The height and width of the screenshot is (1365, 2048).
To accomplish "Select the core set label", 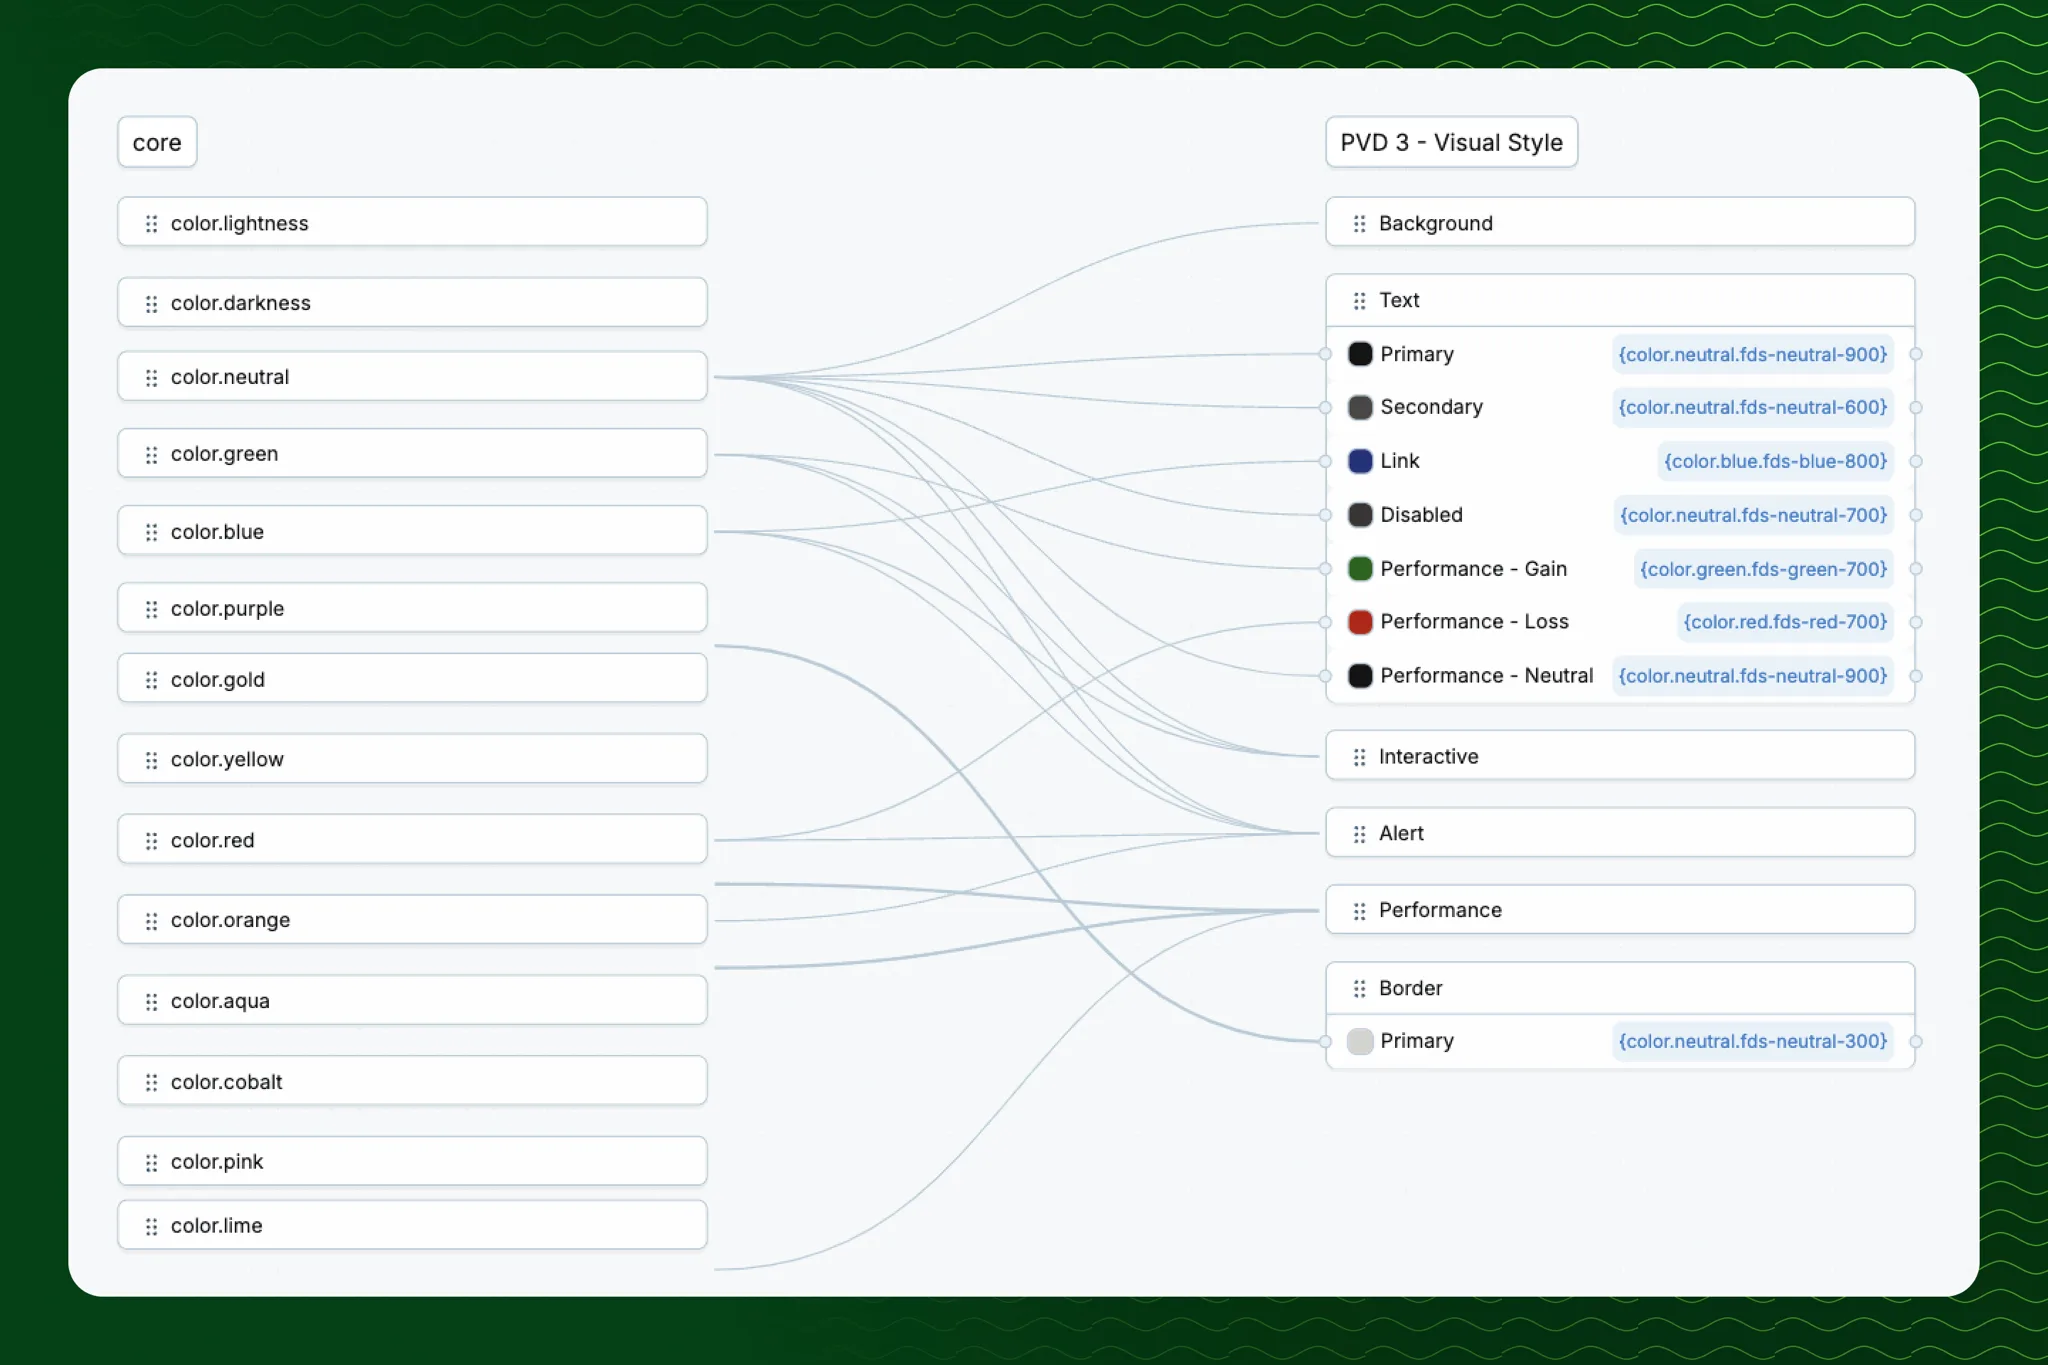I will pyautogui.click(x=157, y=143).
